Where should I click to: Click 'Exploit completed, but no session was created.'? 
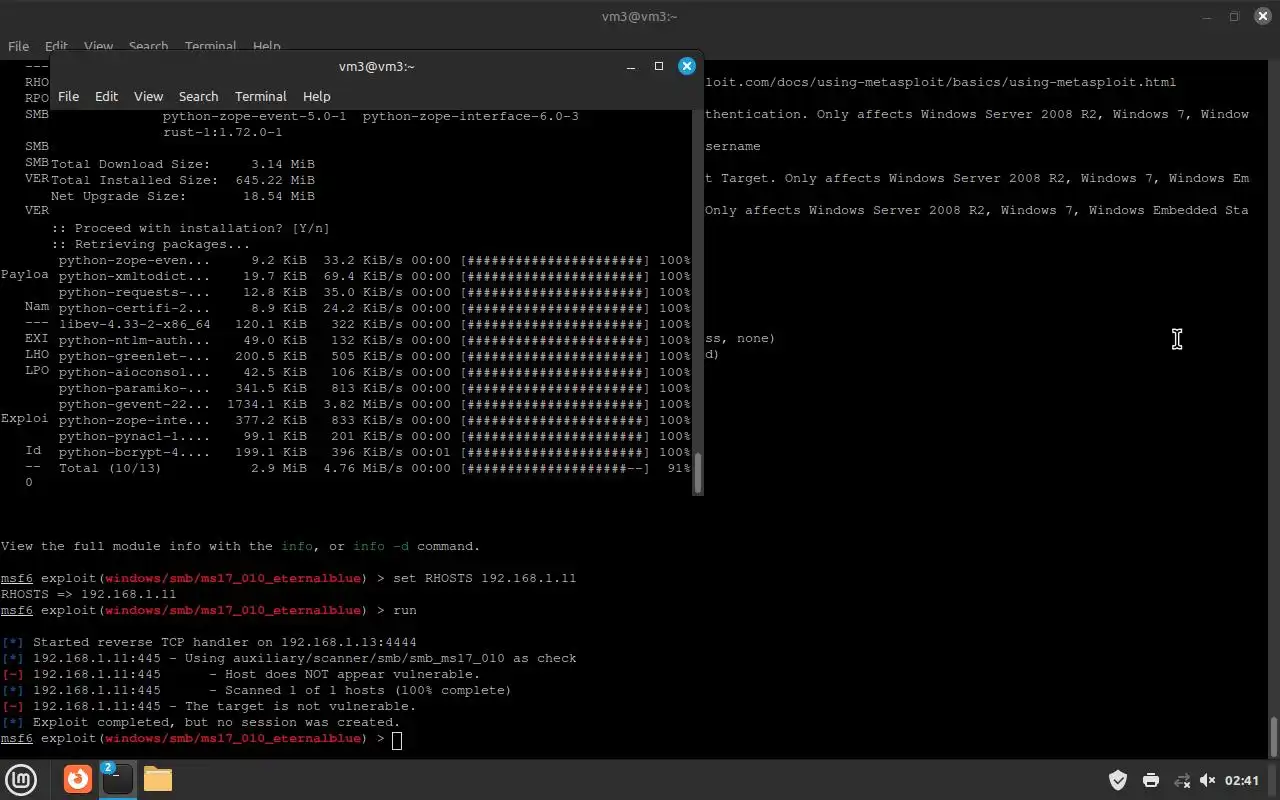click(200, 722)
